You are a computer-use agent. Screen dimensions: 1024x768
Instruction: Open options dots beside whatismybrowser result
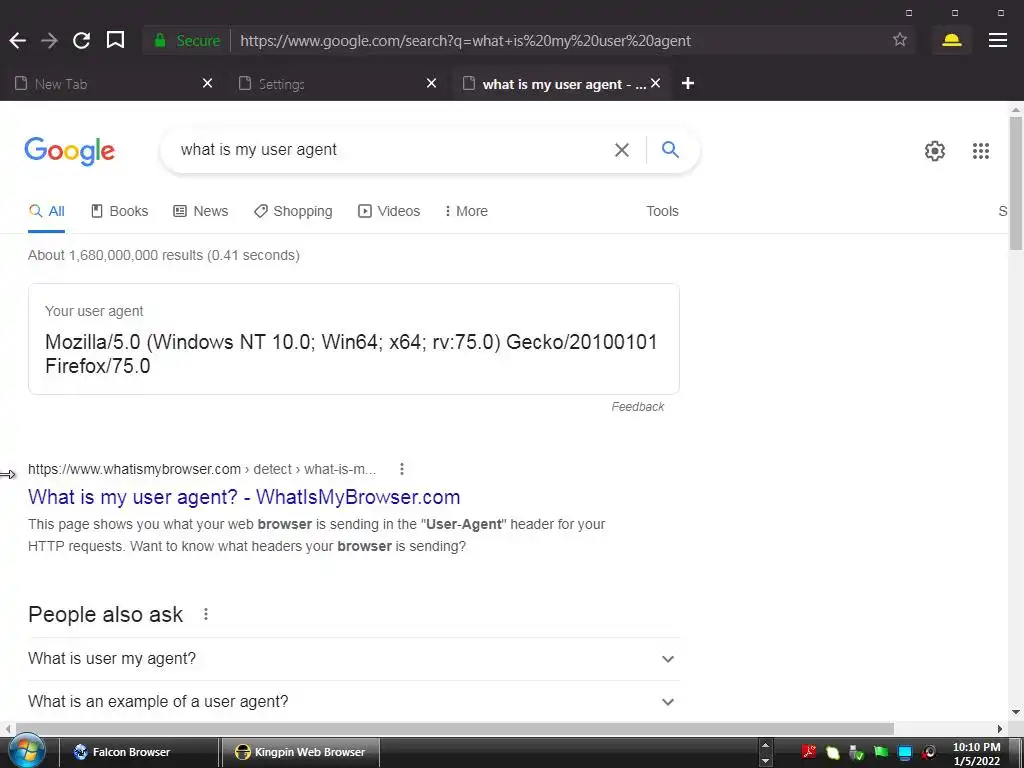[402, 469]
